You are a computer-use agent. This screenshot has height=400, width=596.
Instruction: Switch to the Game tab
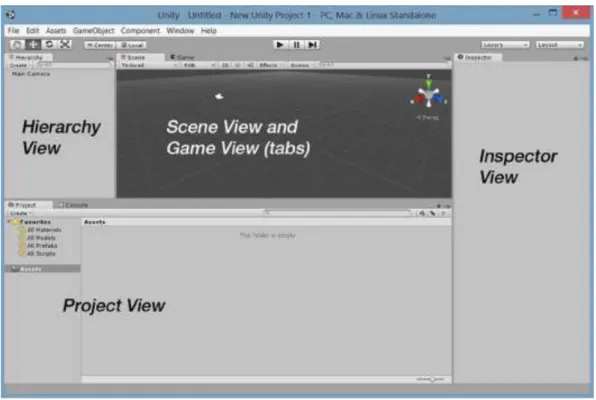pos(182,57)
